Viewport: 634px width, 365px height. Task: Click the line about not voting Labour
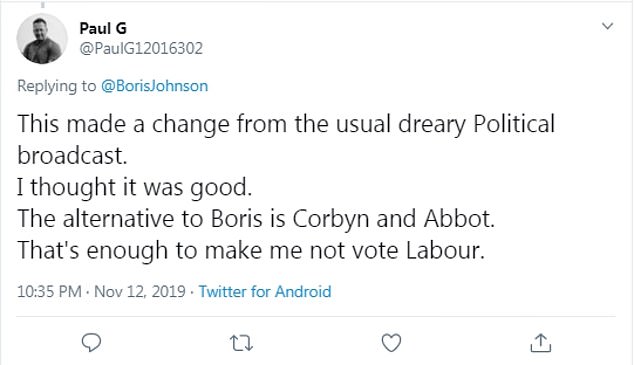[251, 250]
